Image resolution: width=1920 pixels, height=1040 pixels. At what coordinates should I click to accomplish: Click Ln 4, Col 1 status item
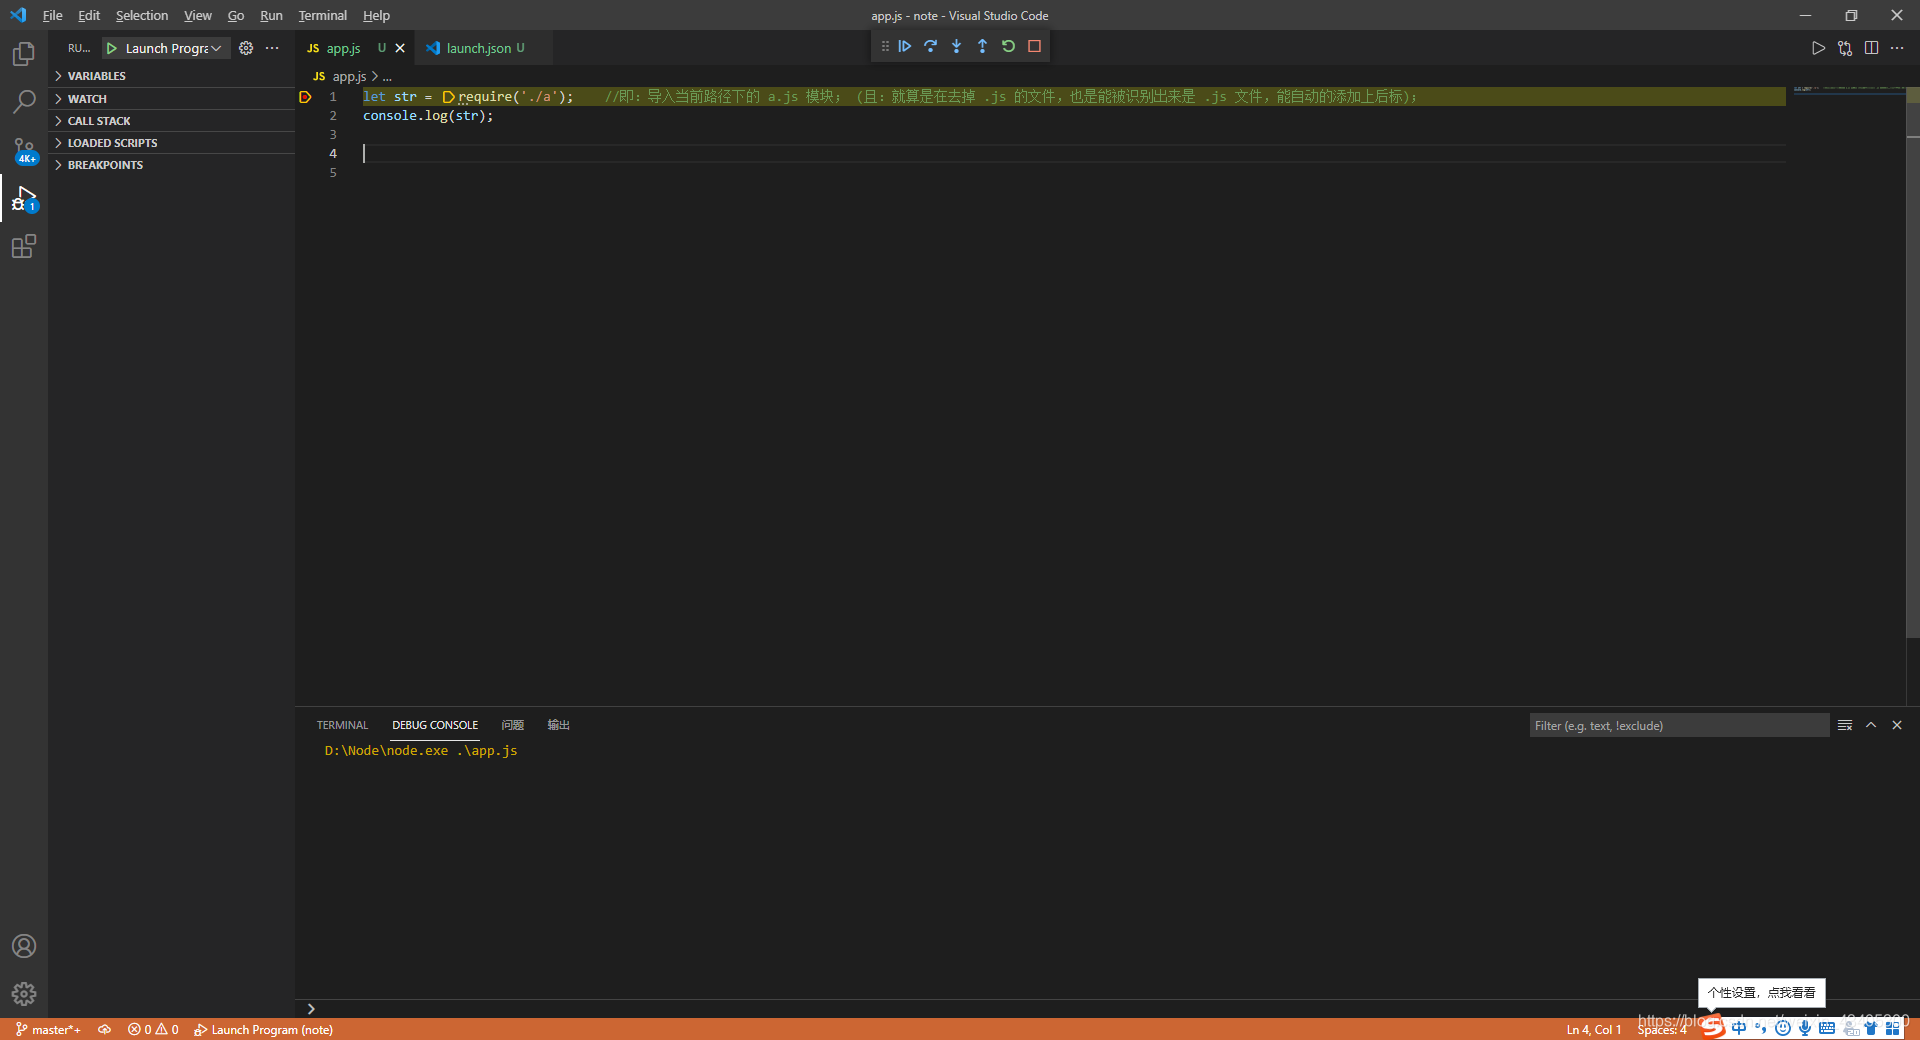point(1594,1029)
